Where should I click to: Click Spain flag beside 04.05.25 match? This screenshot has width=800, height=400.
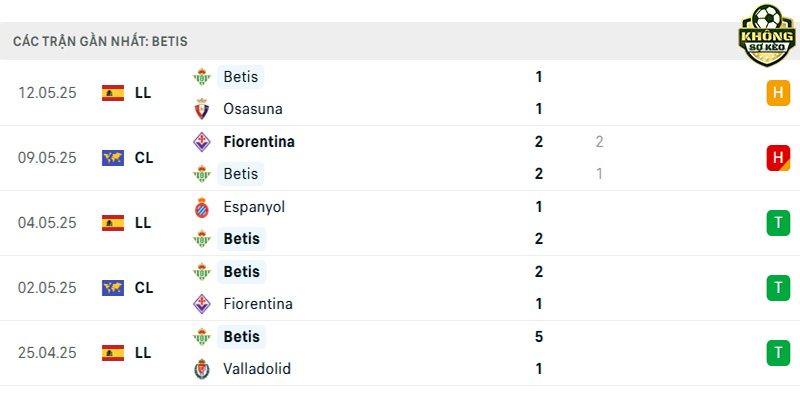click(x=113, y=223)
